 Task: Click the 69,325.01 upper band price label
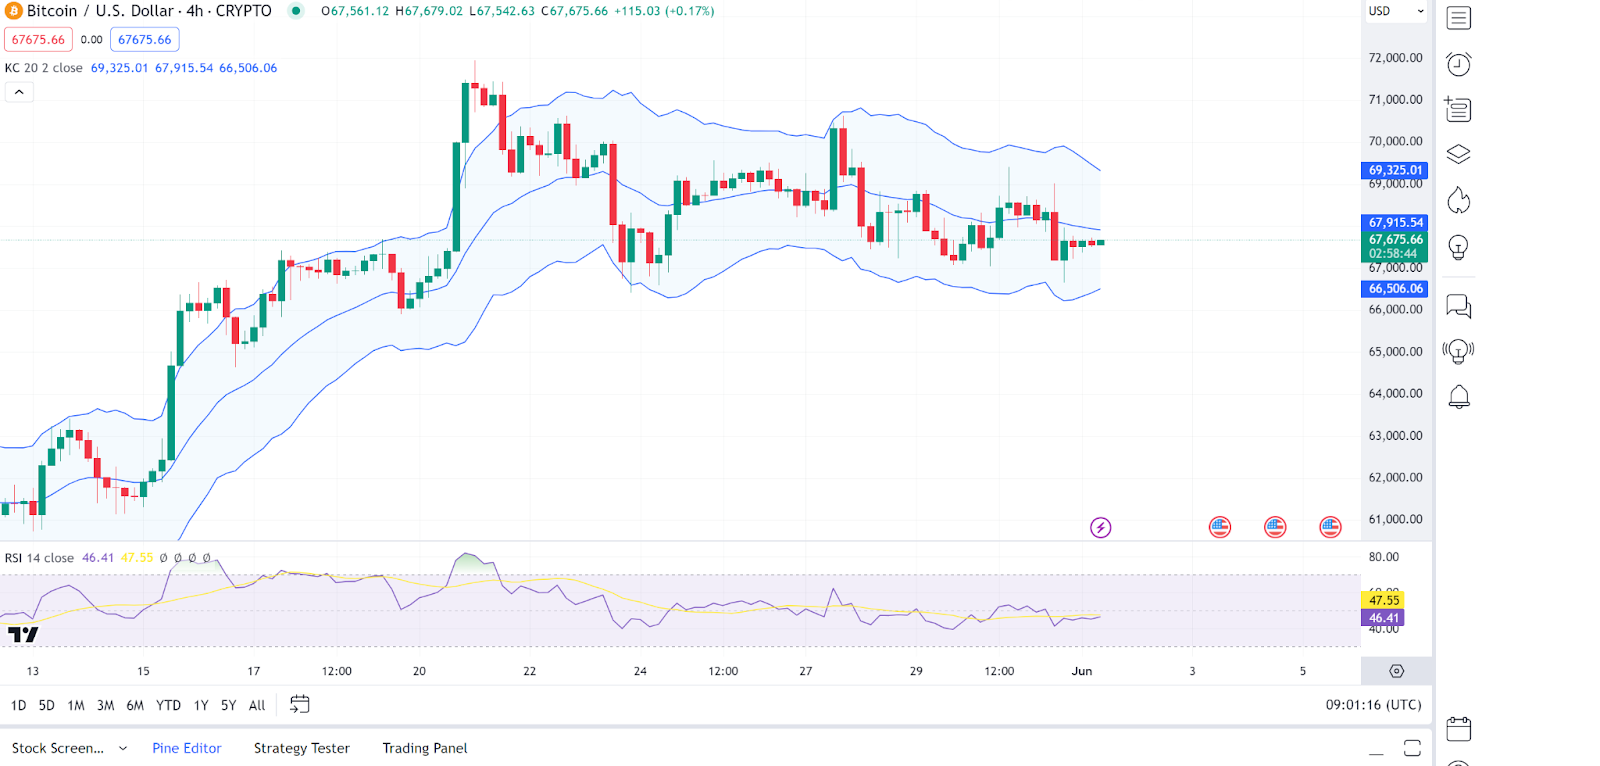point(1395,171)
